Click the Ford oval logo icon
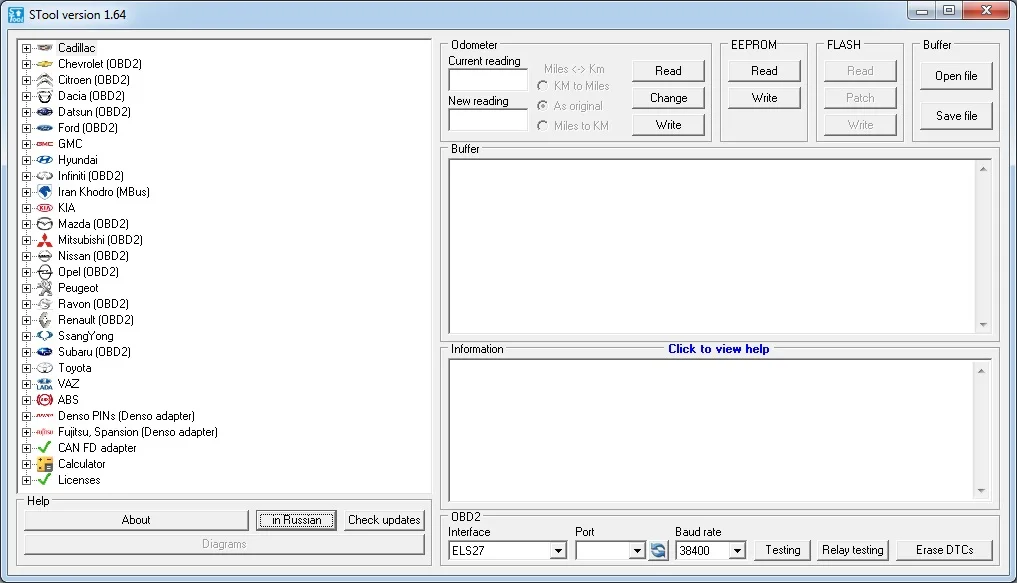Image resolution: width=1017 pixels, height=583 pixels. pos(44,128)
